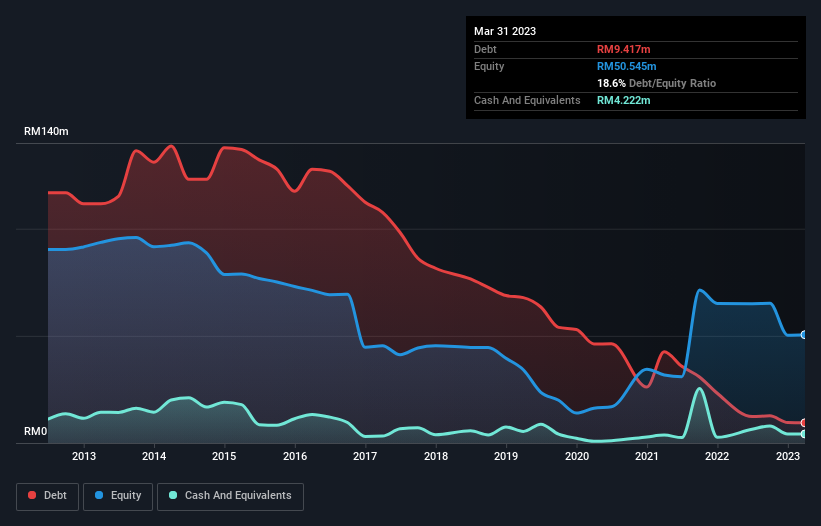Select the 2018 x-axis label
This screenshot has width=821, height=526.
point(436,456)
